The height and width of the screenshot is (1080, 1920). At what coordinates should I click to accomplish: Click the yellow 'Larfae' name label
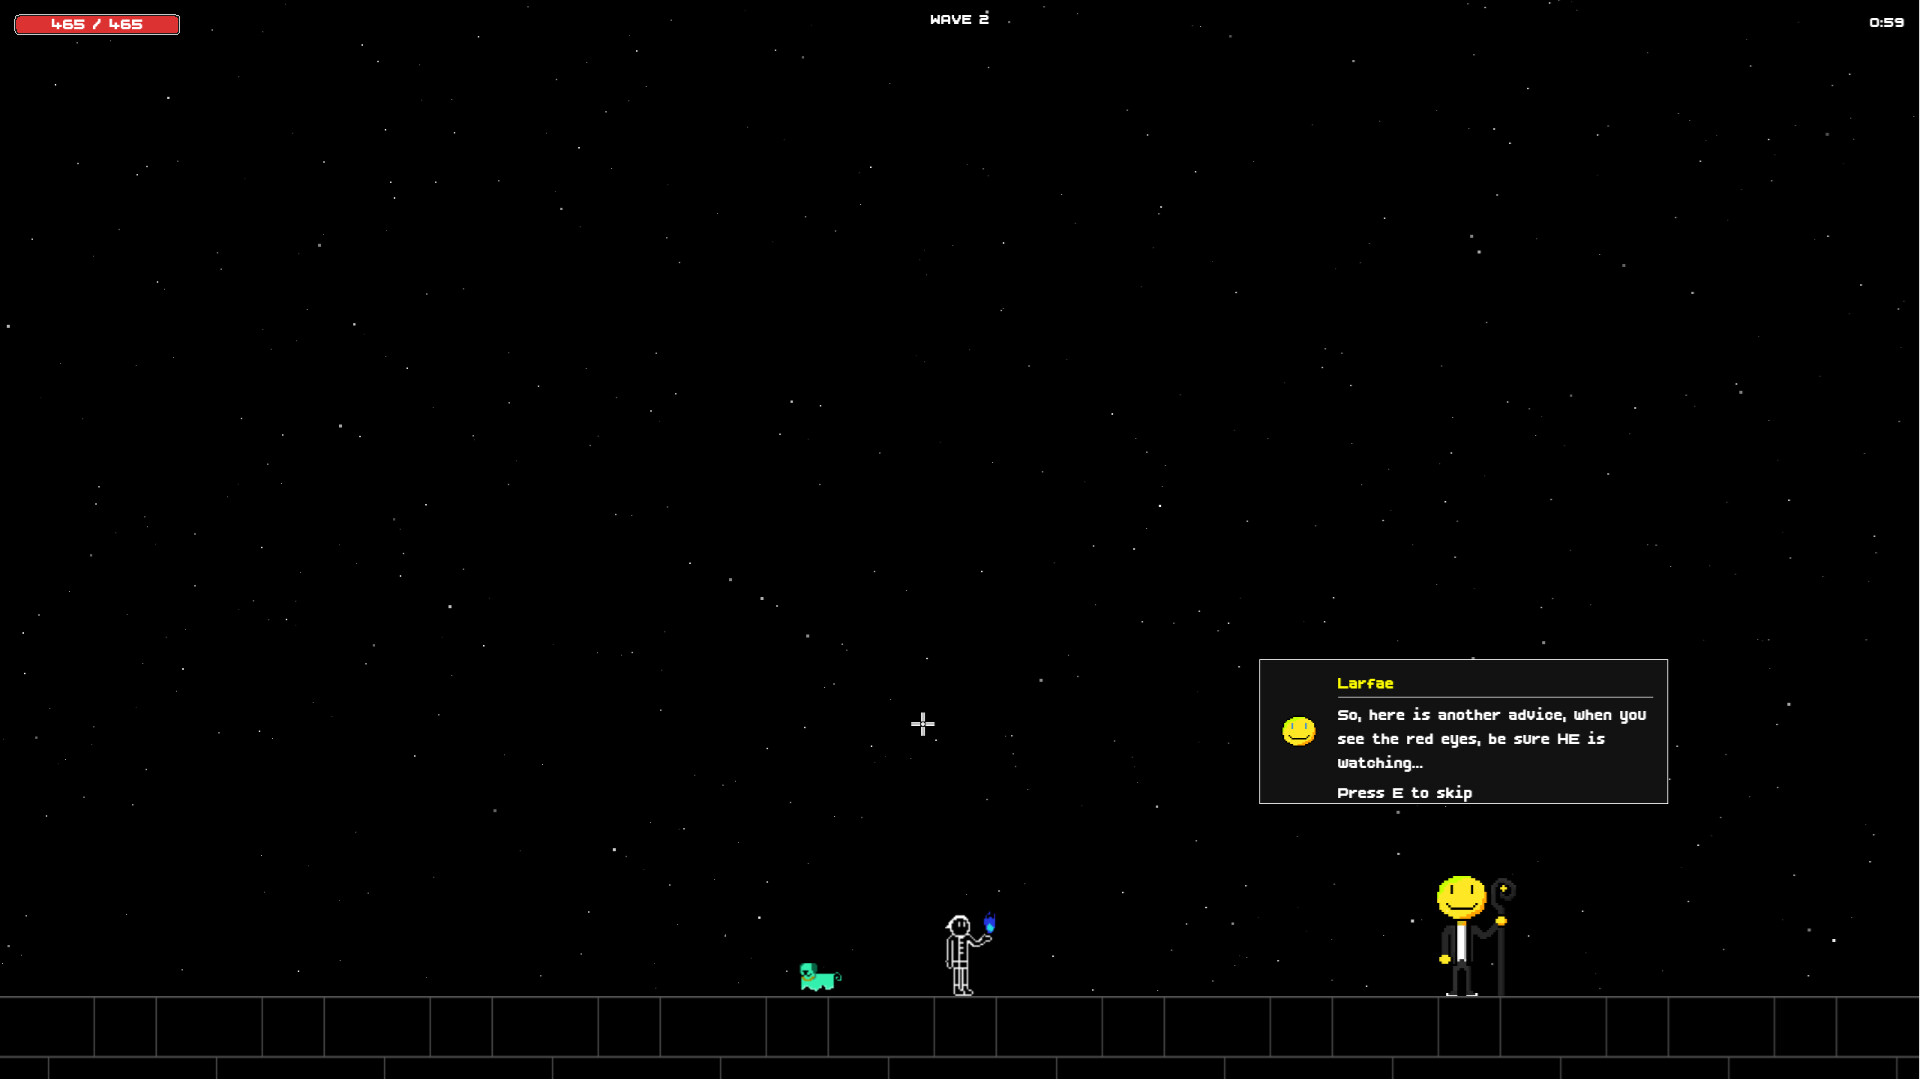(1365, 683)
